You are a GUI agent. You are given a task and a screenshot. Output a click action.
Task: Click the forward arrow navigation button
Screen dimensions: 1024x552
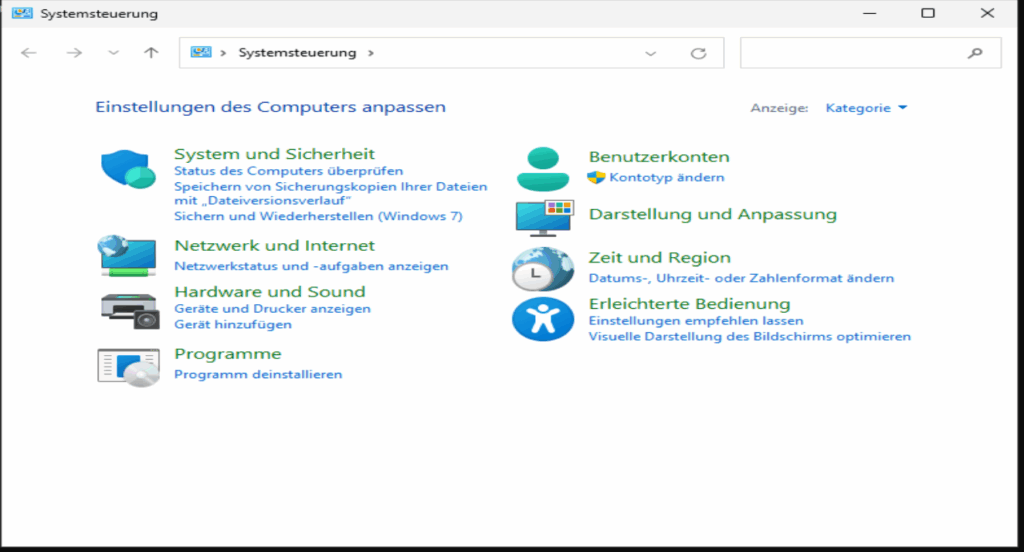74,53
